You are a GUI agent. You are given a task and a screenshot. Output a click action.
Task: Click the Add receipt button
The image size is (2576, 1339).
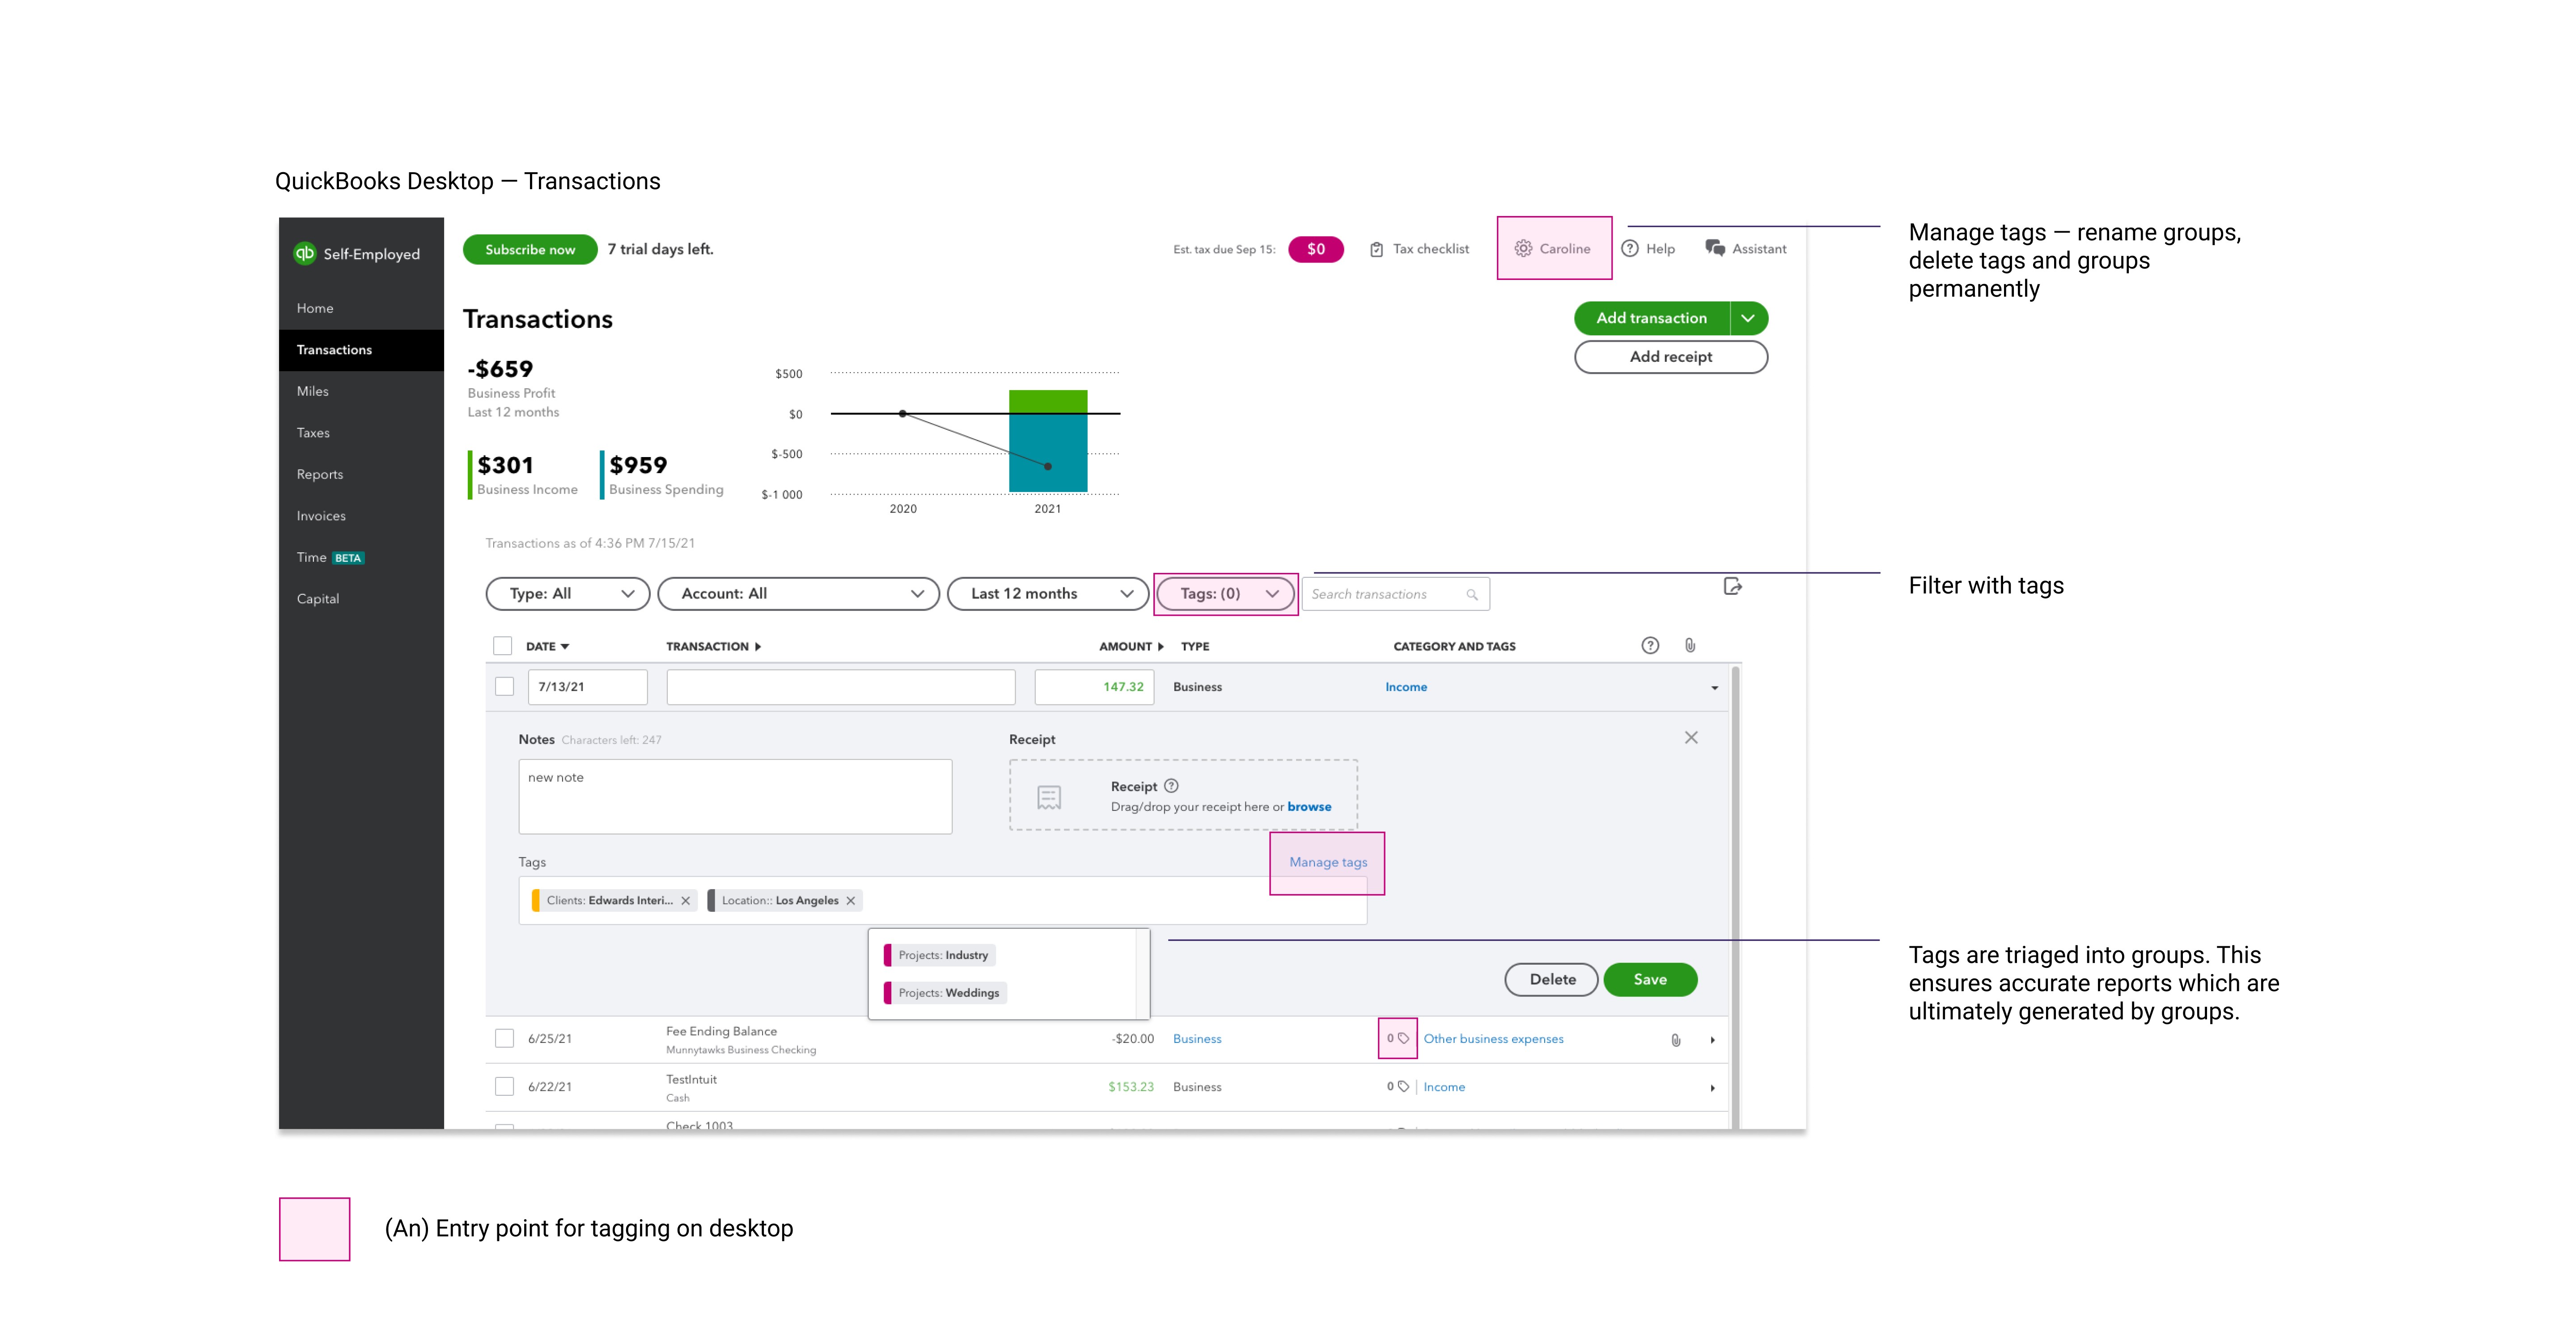point(1670,357)
